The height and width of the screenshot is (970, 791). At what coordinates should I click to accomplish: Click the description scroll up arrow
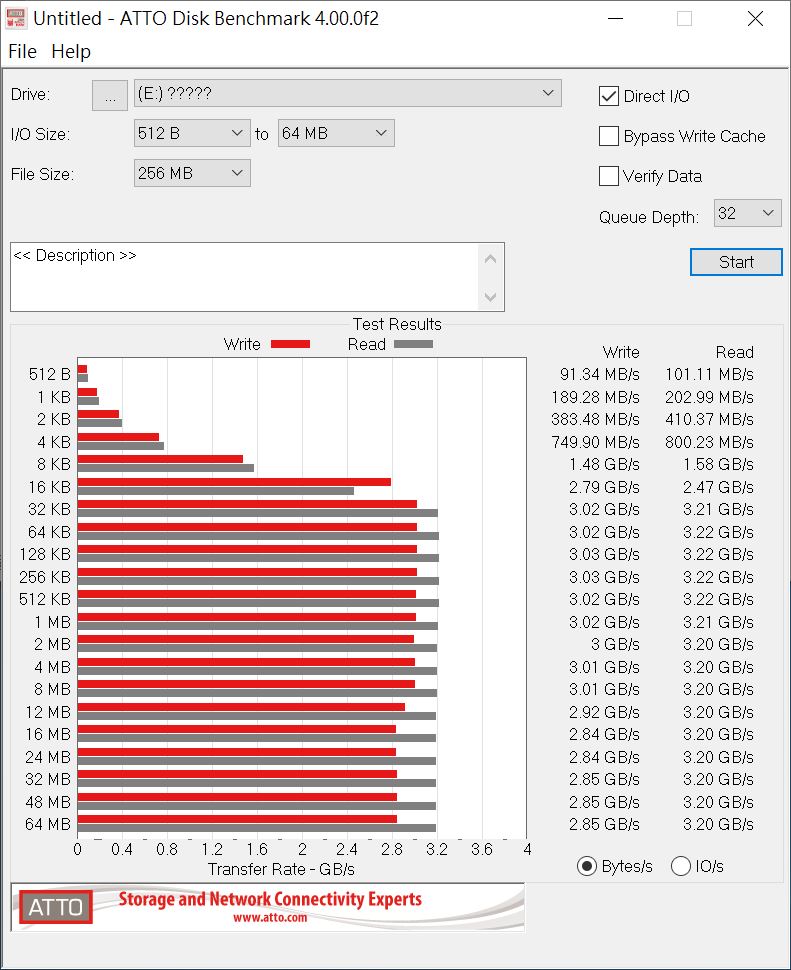pos(490,259)
